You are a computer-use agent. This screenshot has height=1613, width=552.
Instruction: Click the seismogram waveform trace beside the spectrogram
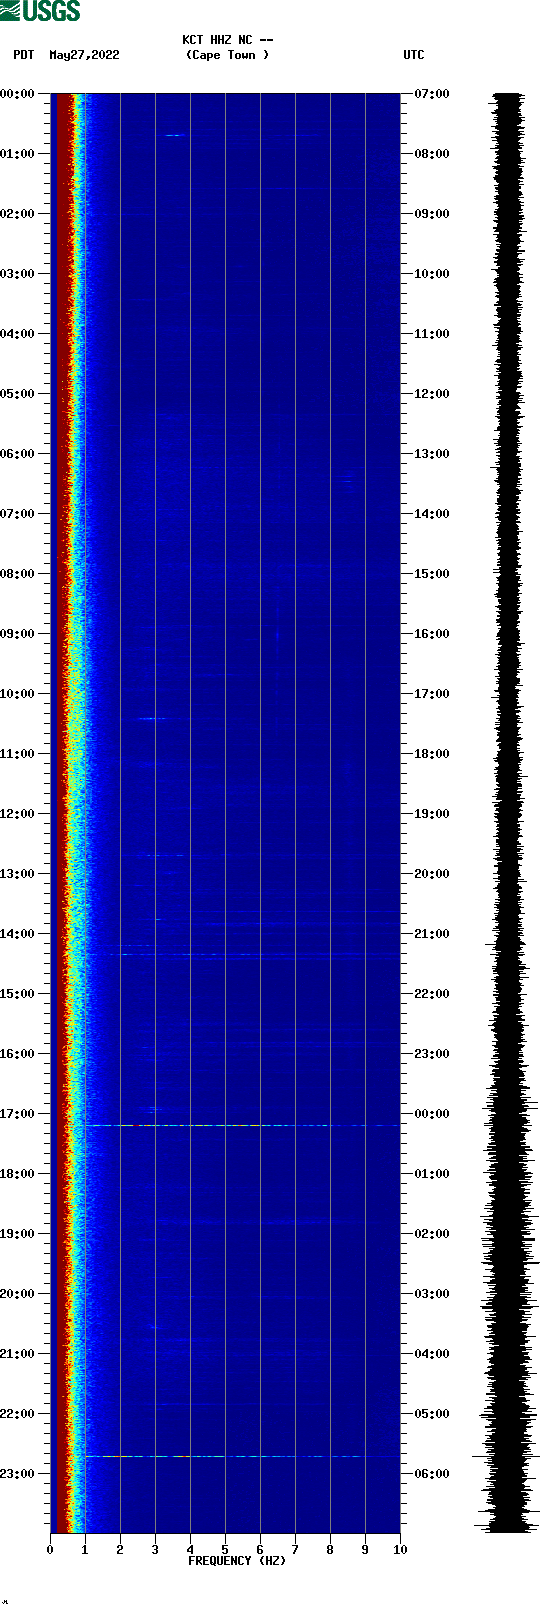(x=509, y=813)
